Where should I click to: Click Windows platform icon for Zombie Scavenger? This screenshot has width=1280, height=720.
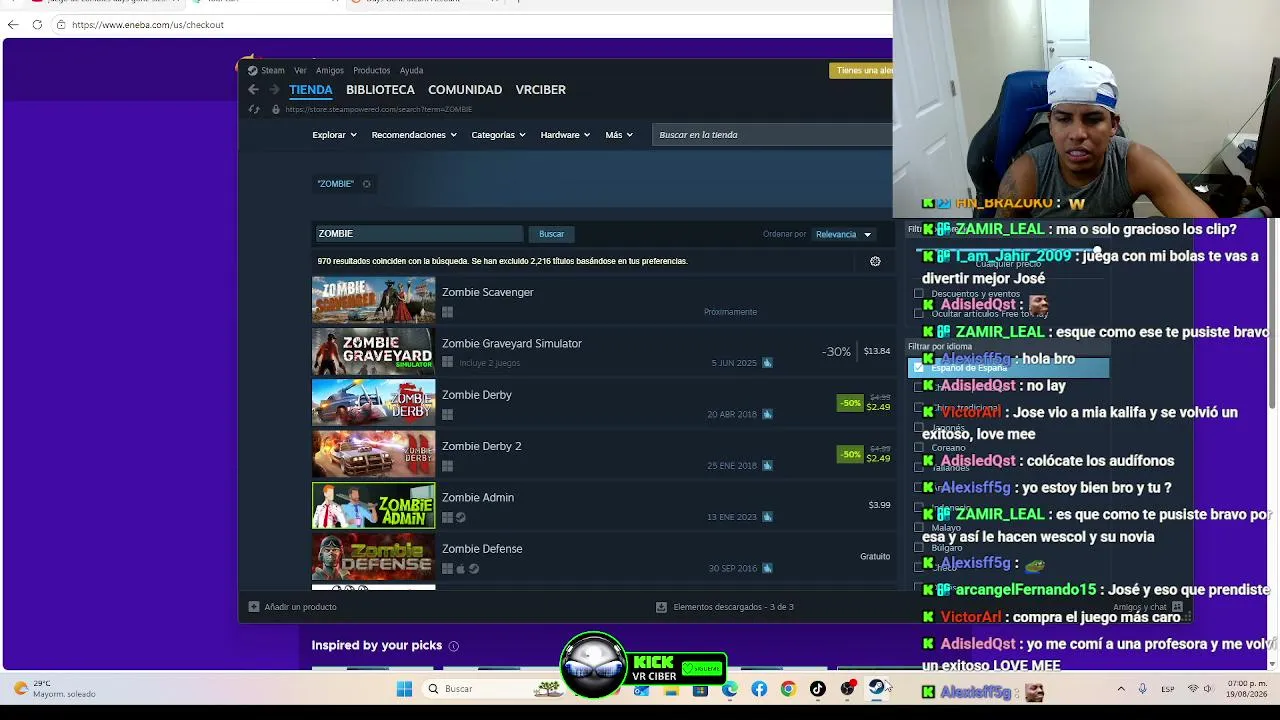pyautogui.click(x=447, y=312)
